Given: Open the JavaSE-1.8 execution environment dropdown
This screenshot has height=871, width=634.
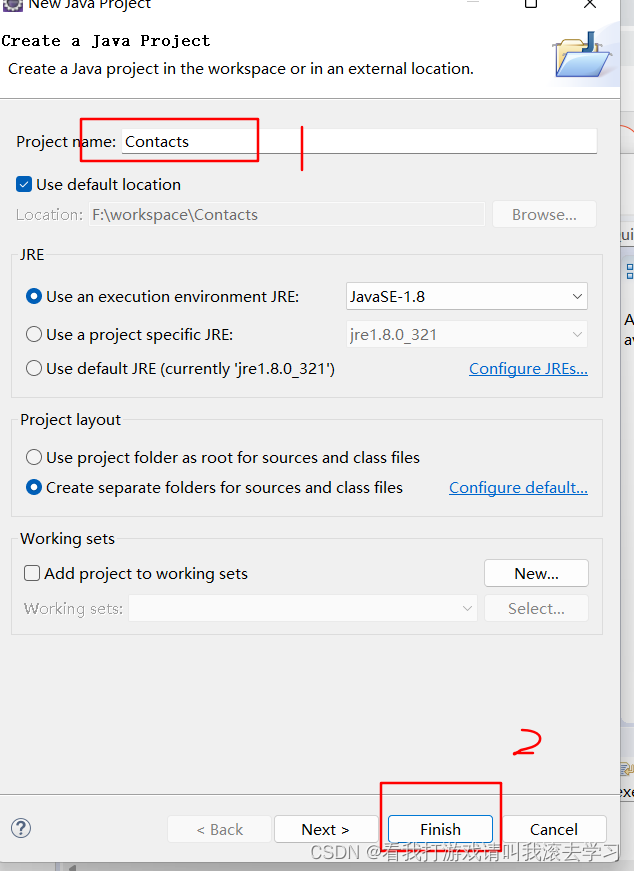Looking at the screenshot, I should pyautogui.click(x=576, y=296).
